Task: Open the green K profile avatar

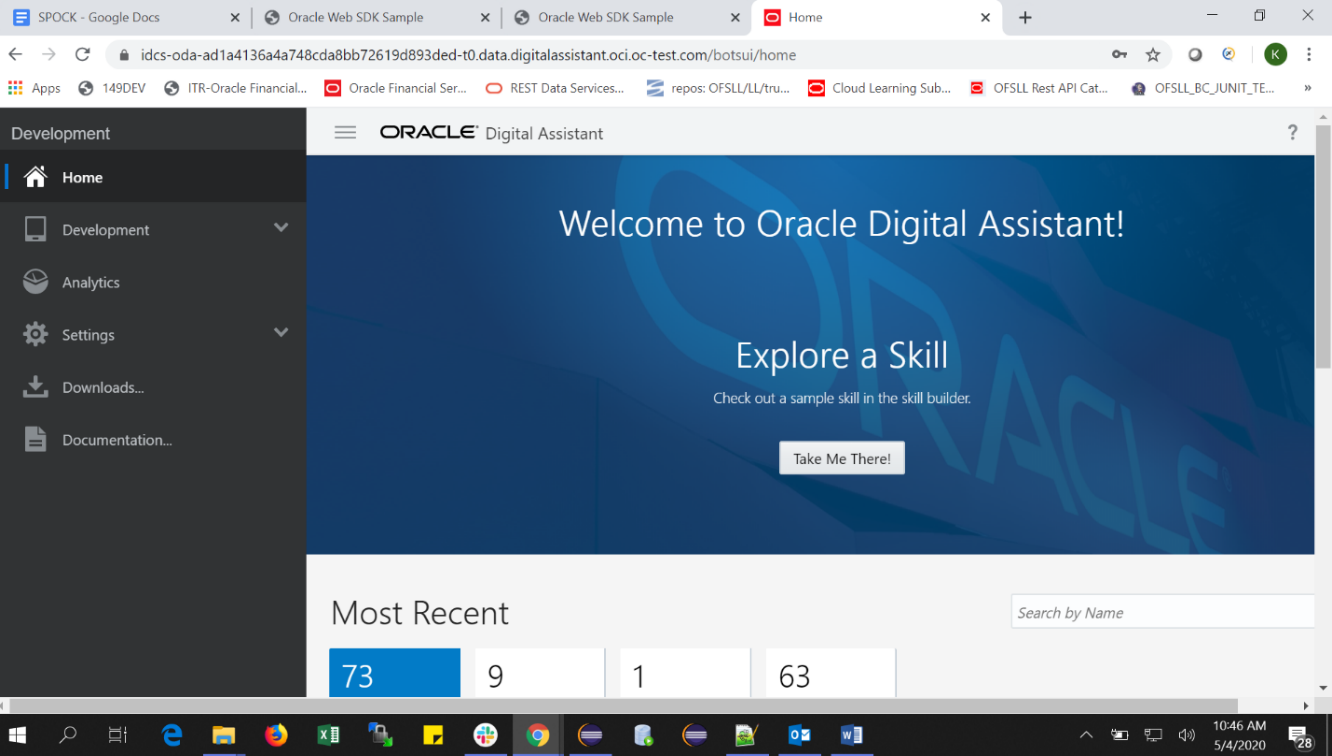Action: (x=1275, y=55)
